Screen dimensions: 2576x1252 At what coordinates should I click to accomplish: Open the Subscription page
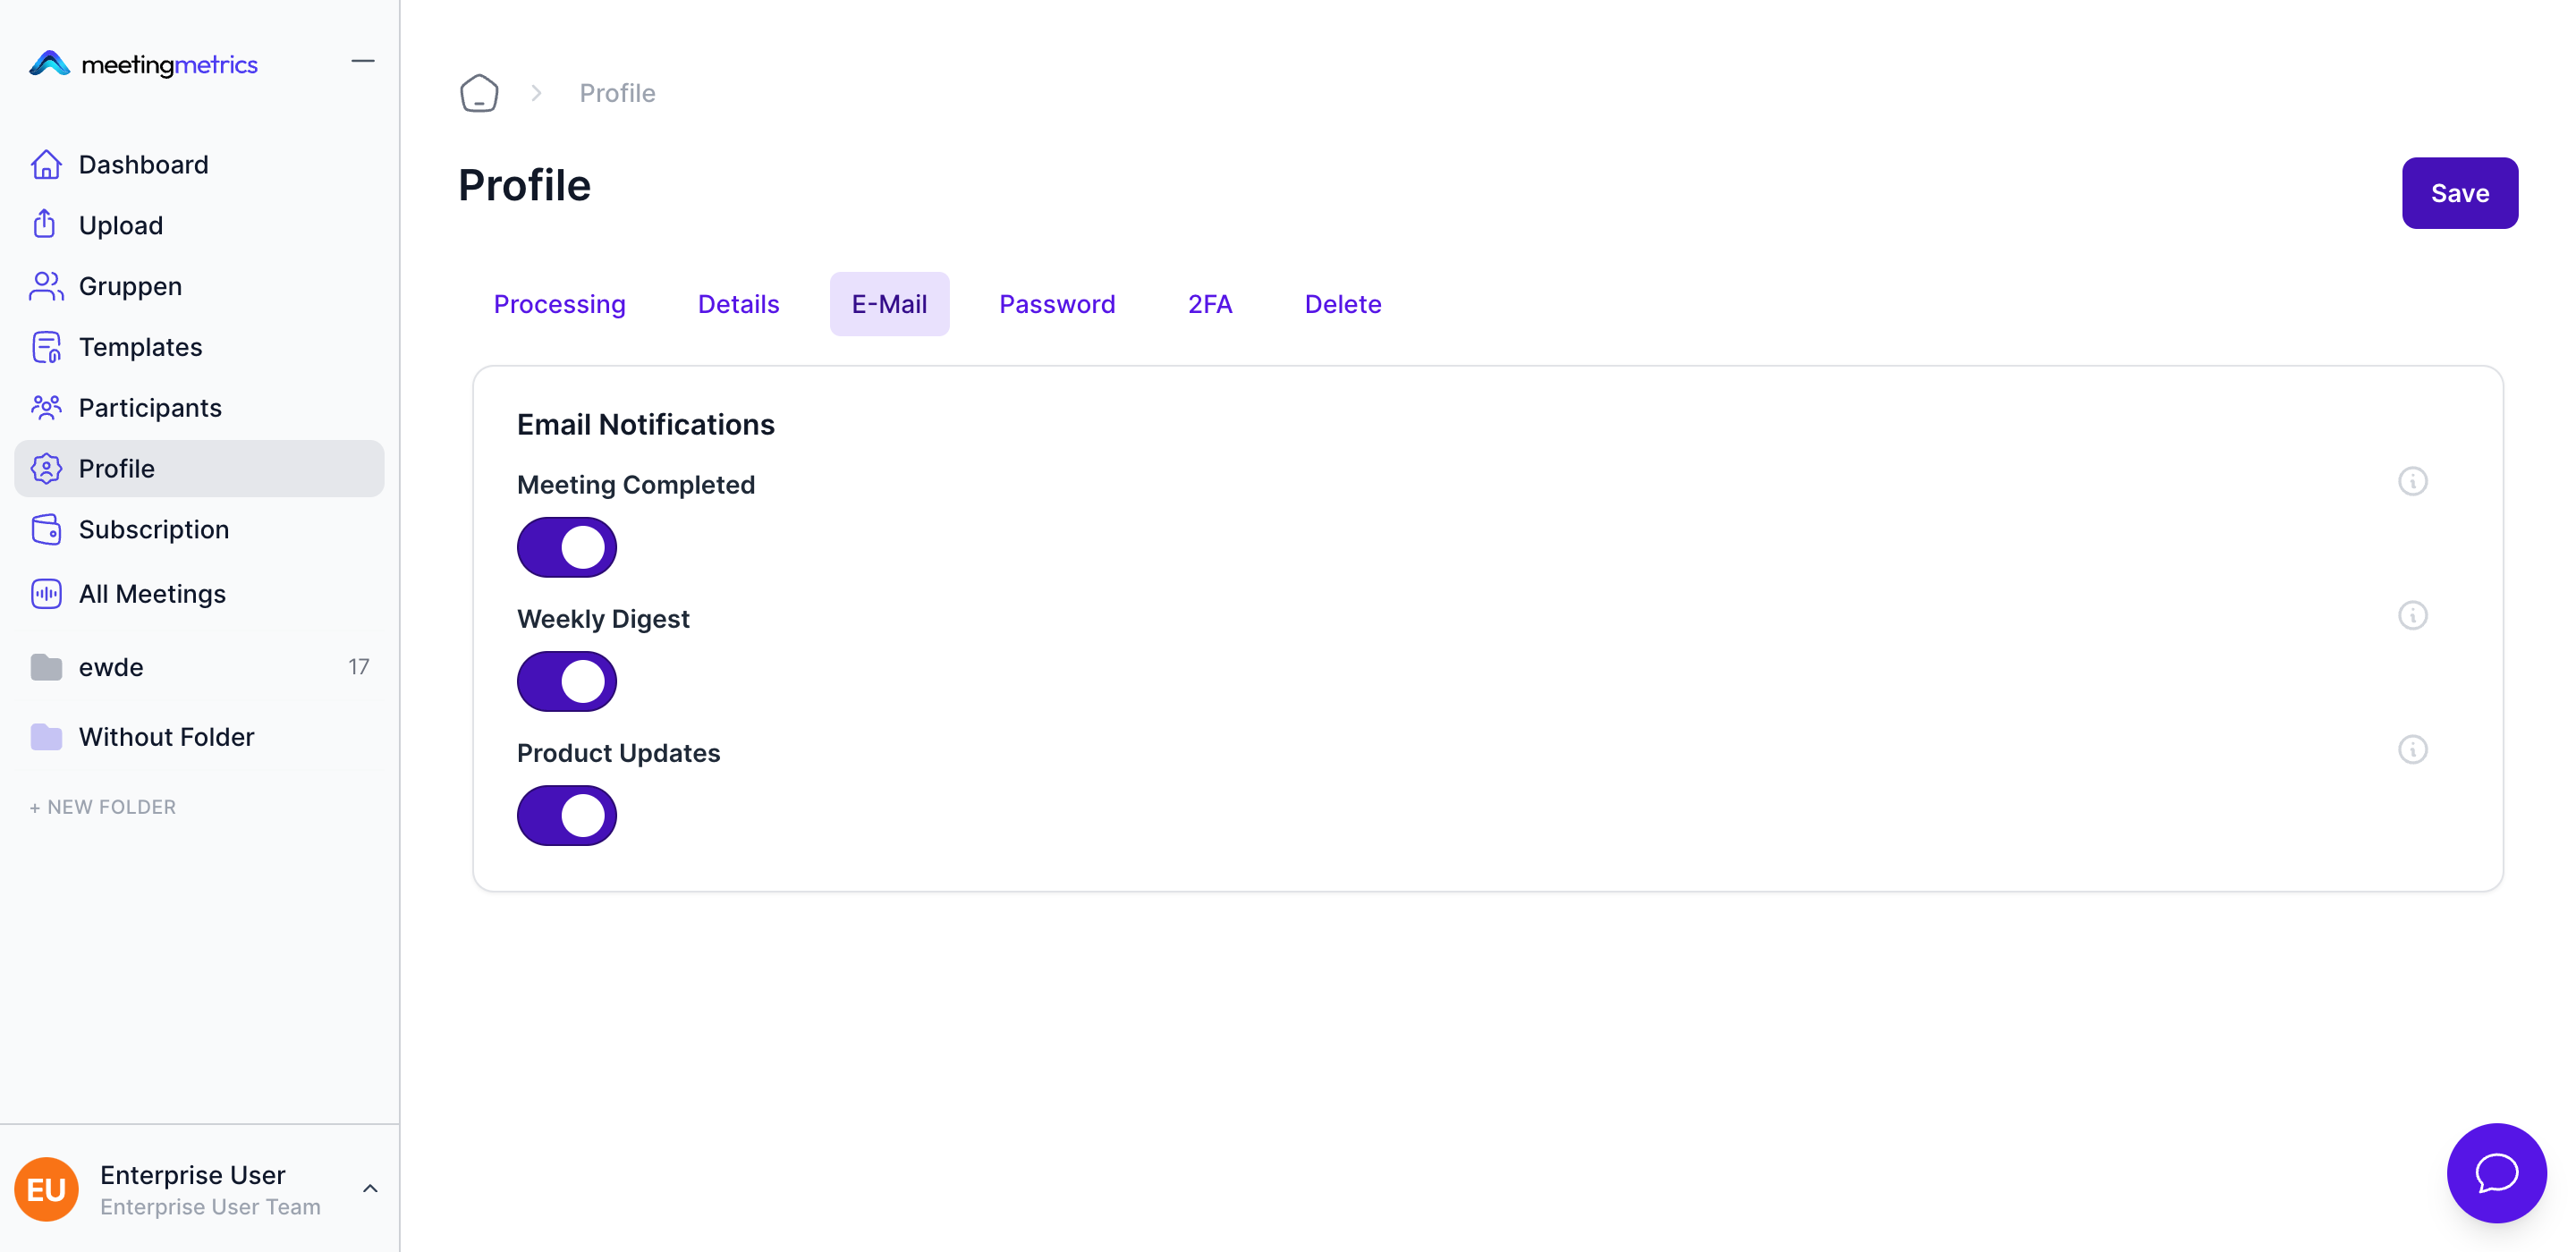point(153,529)
